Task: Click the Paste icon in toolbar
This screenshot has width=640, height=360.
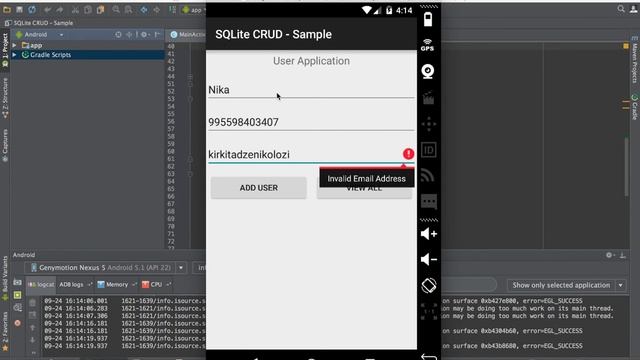Action: click(100, 10)
